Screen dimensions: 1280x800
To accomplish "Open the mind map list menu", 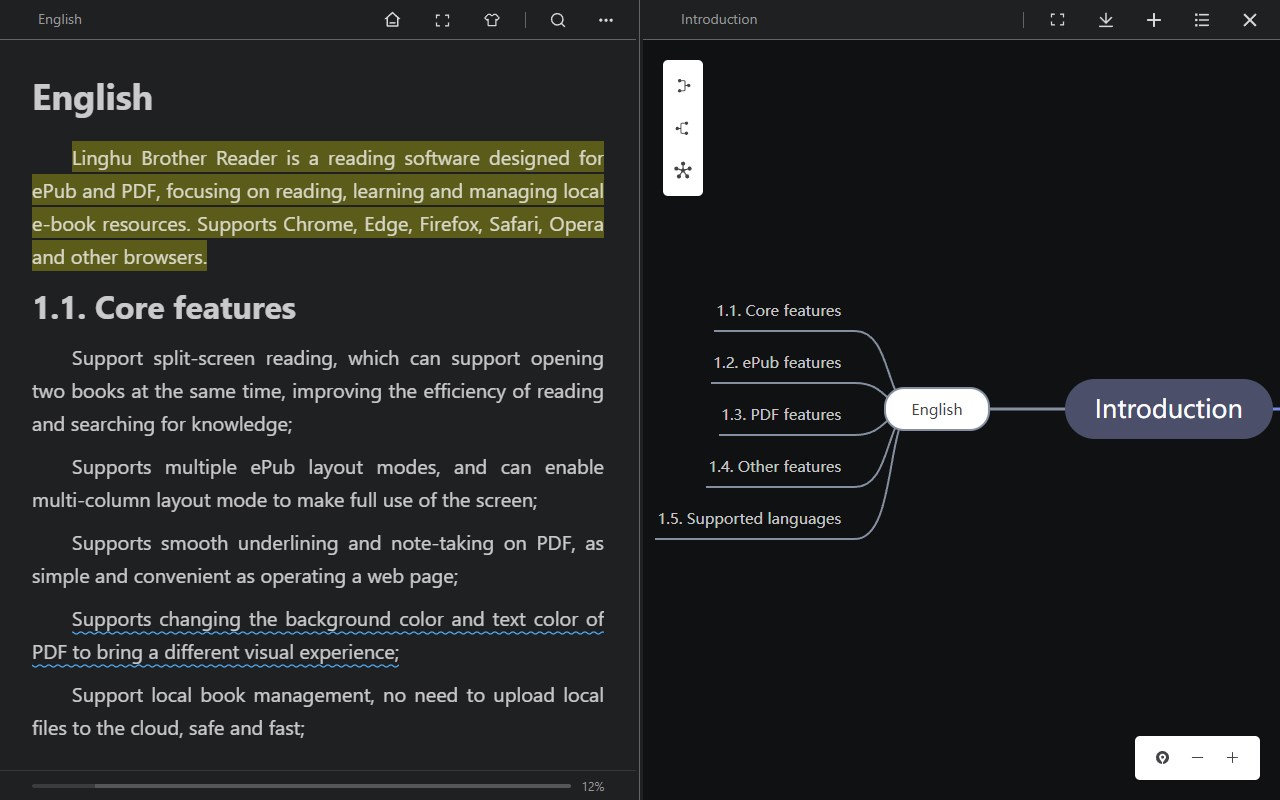I will click(x=1201, y=20).
